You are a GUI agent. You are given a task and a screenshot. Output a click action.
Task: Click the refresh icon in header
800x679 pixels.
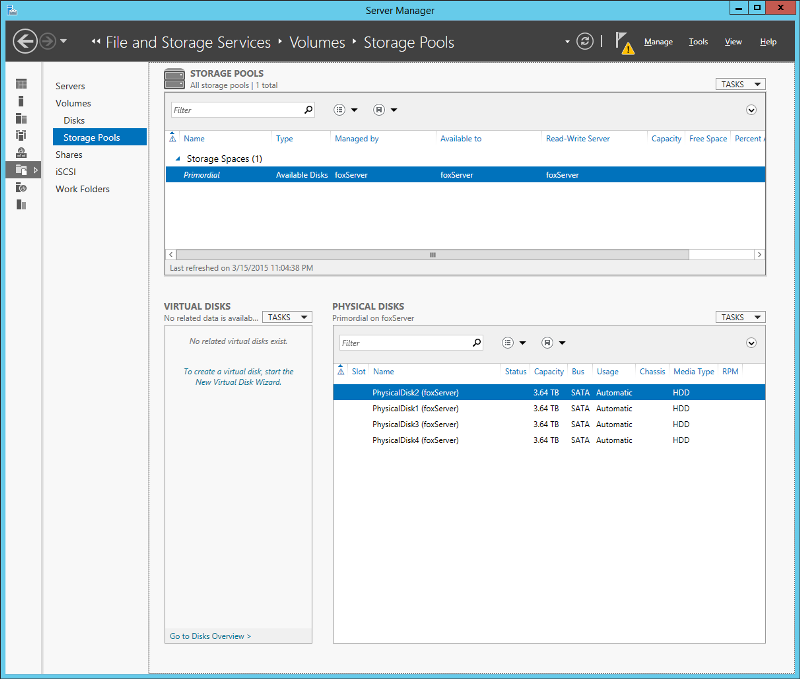click(x=585, y=41)
